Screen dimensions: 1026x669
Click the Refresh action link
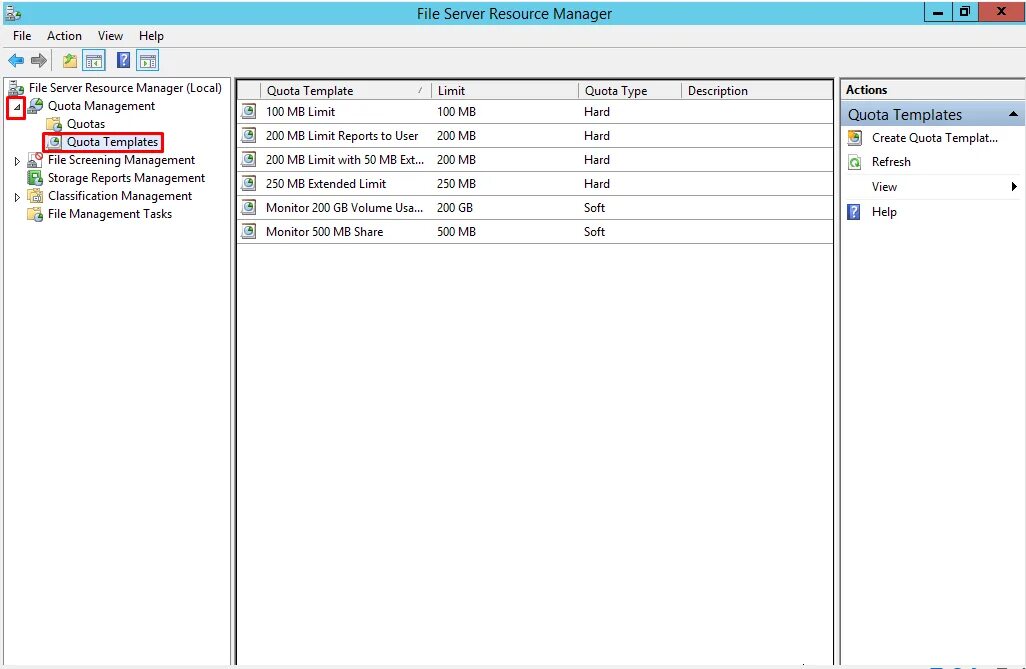891,162
